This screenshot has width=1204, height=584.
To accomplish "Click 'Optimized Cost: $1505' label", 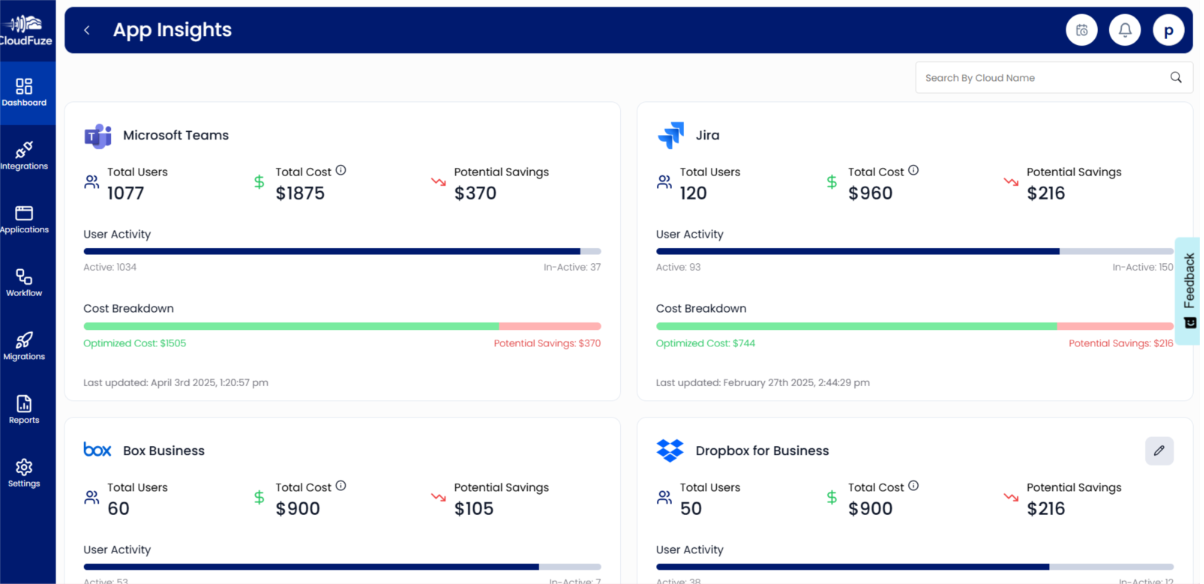I will 135,343.
